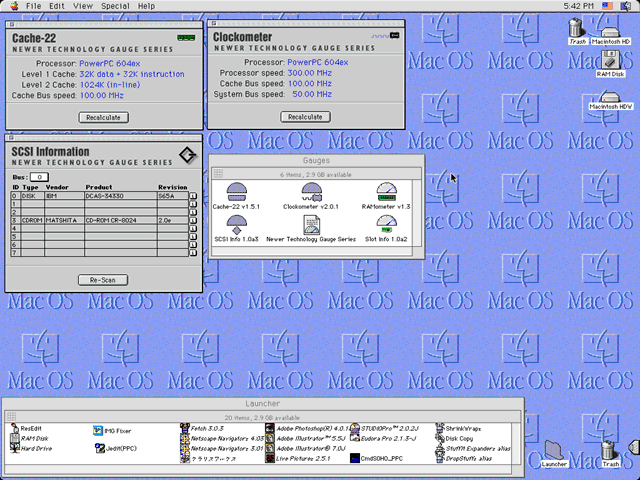Open Slot Info 1.0a2 icon
This screenshot has width=640, height=480.
pyautogui.click(x=386, y=224)
